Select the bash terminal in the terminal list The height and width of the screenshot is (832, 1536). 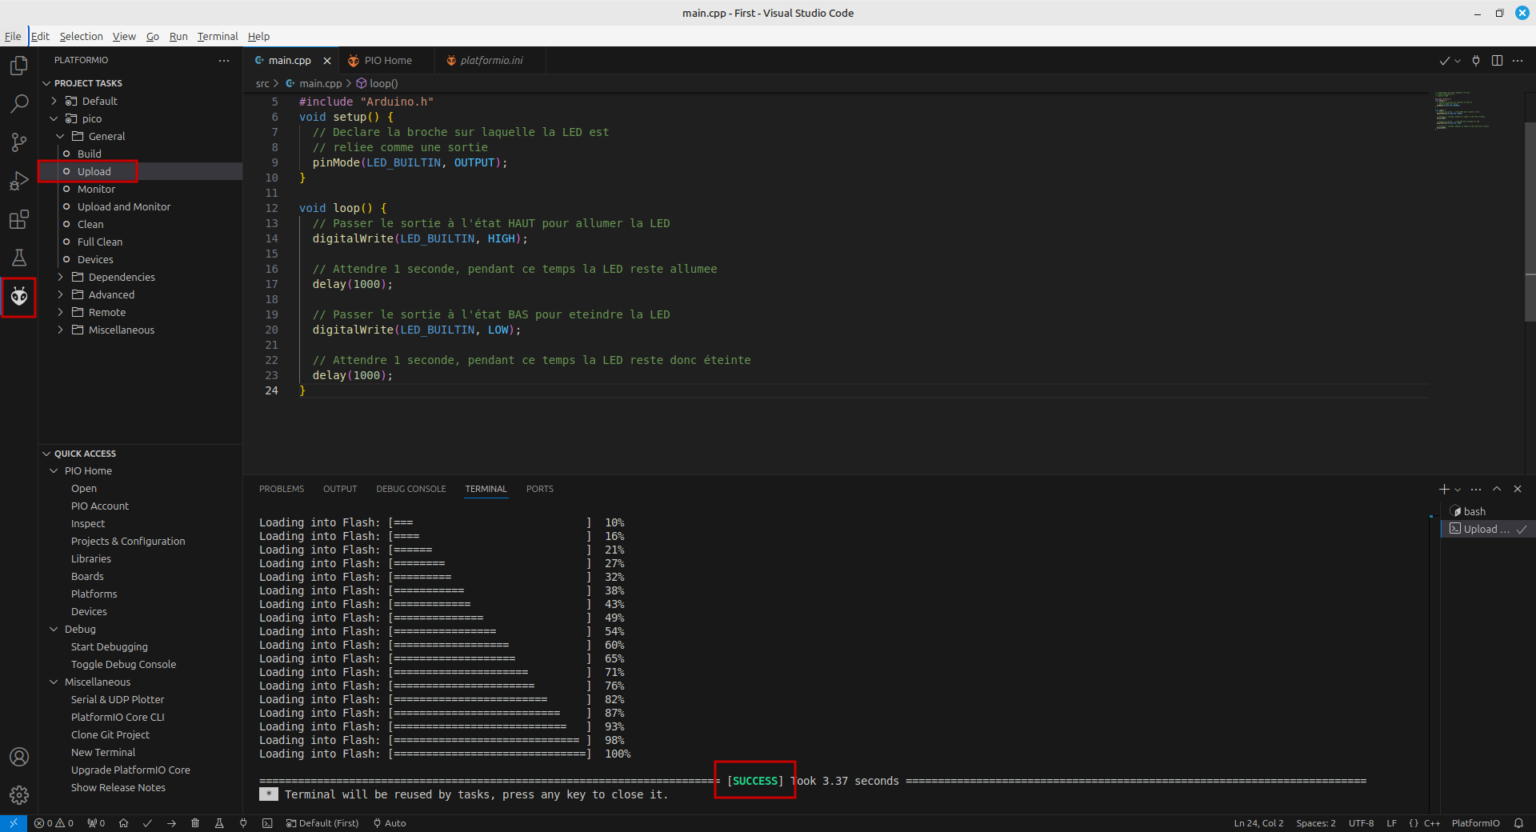pos(1474,511)
